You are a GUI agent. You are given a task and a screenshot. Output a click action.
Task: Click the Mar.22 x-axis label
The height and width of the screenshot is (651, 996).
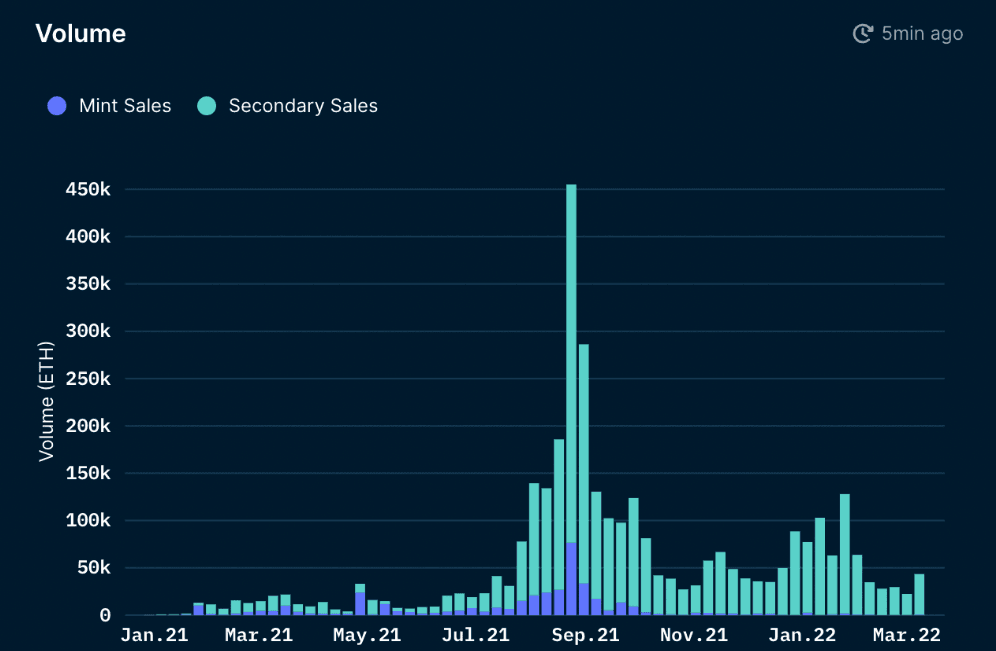point(907,635)
